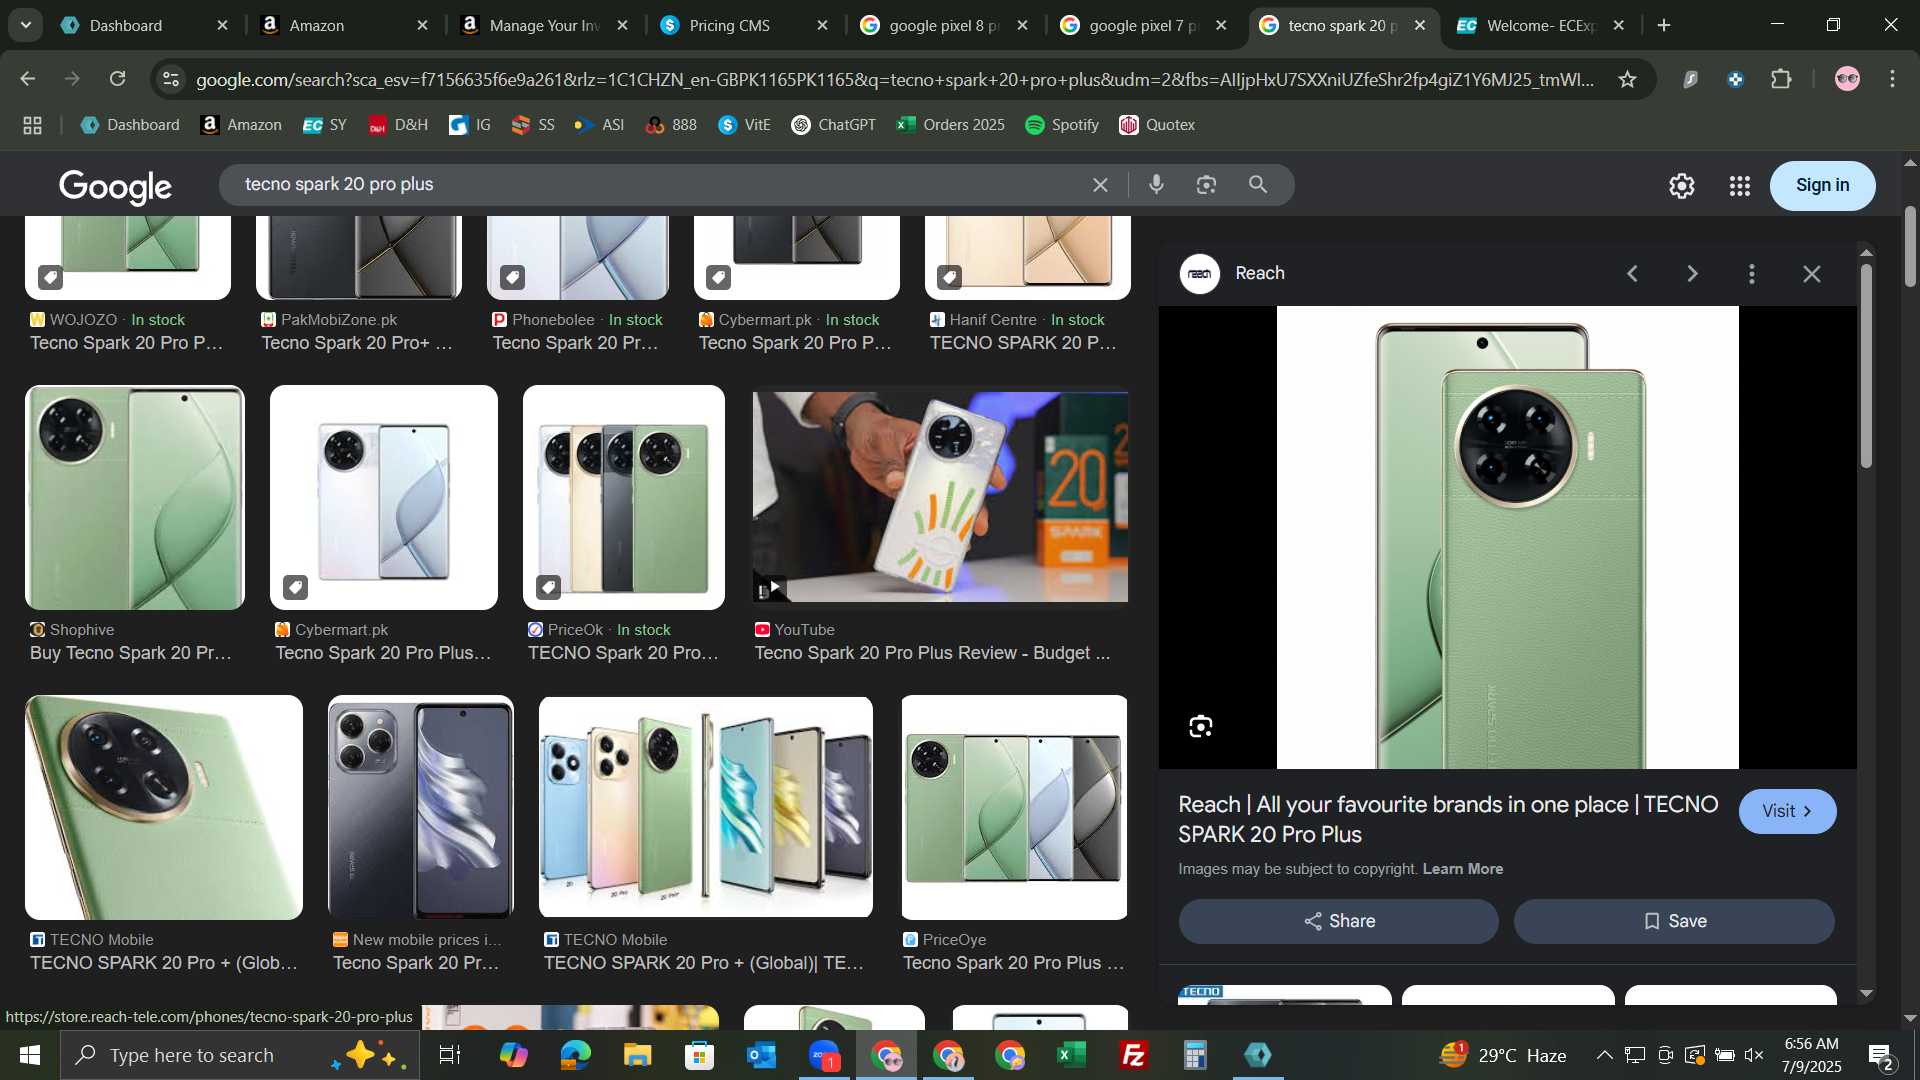This screenshot has width=1920, height=1080.
Task: Open the Shophive green phone thumbnail
Action: (x=134, y=497)
